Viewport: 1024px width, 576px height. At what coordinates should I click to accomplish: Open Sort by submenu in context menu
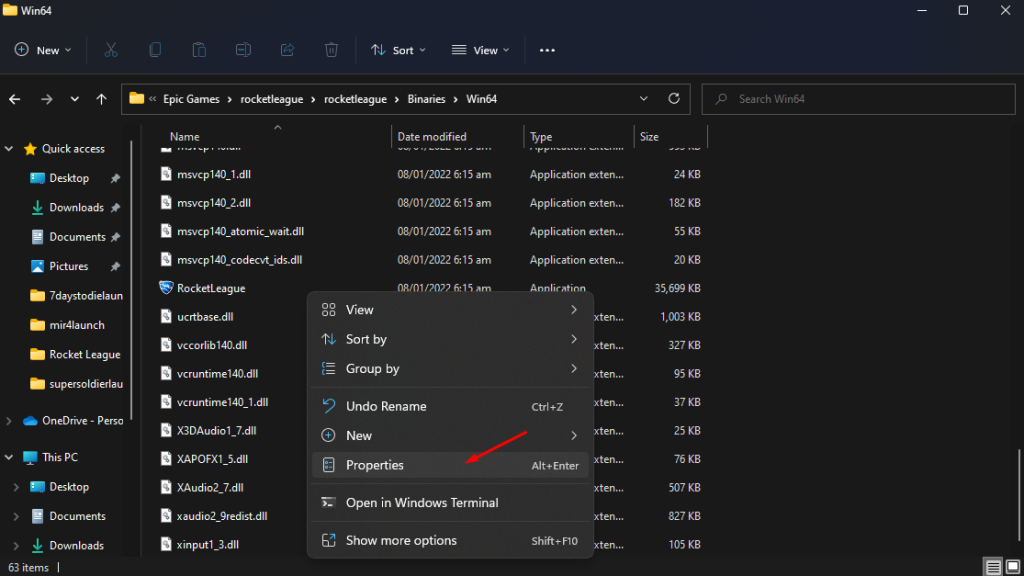[450, 340]
